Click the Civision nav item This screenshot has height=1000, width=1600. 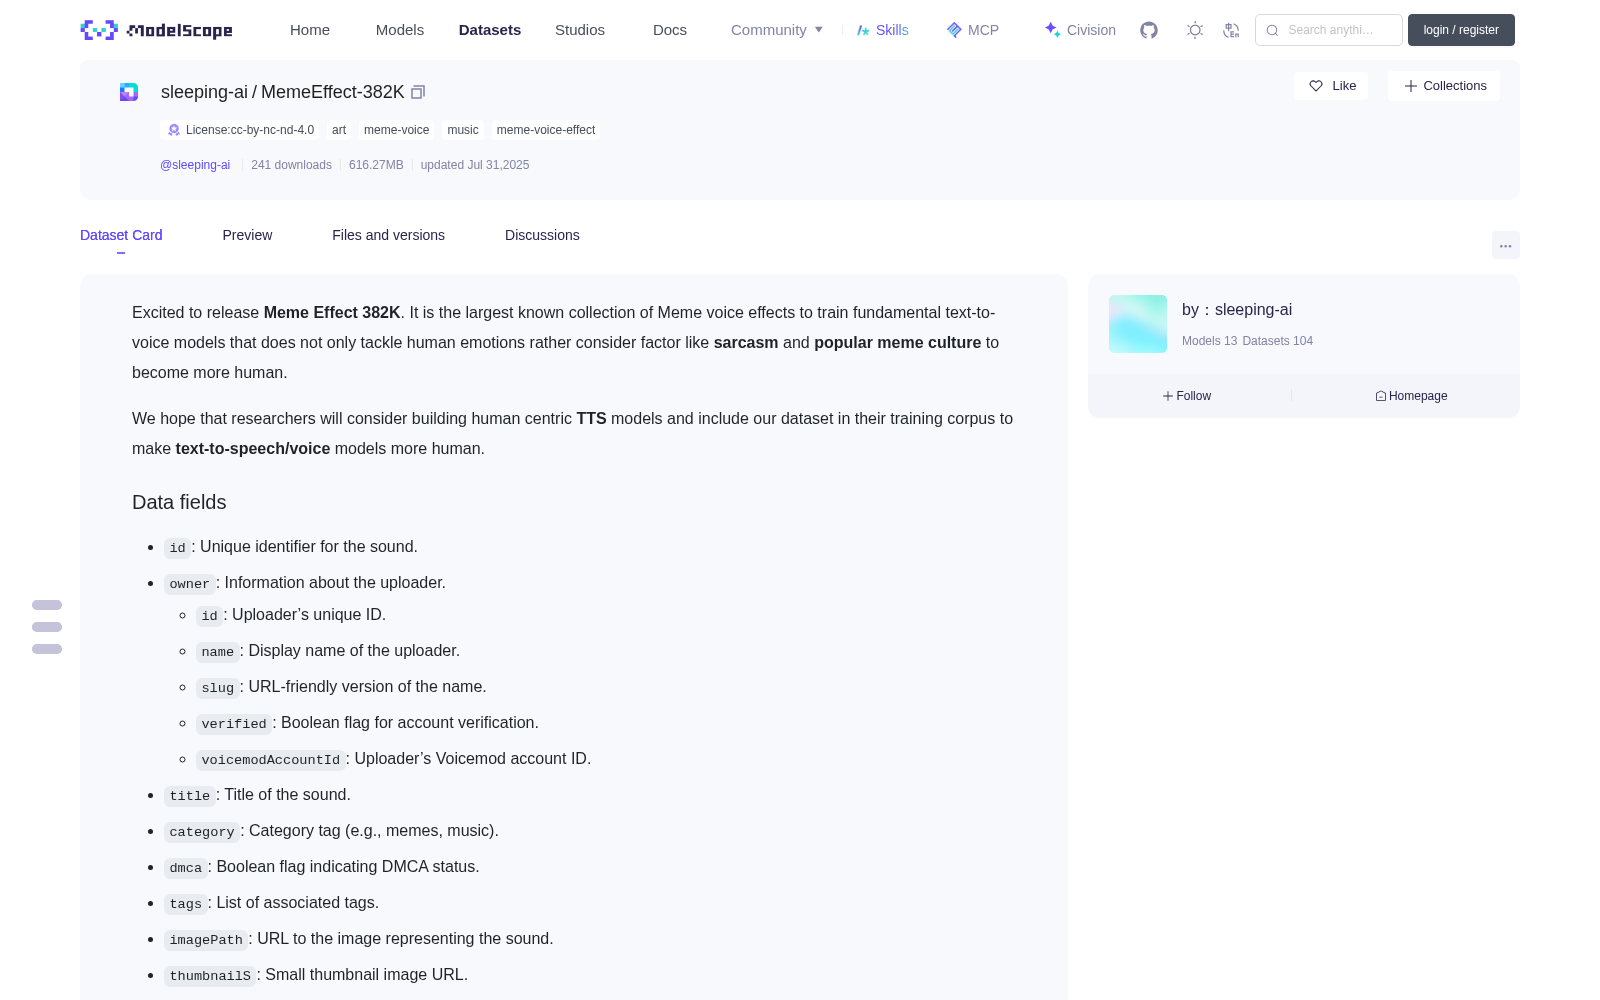coord(1080,30)
